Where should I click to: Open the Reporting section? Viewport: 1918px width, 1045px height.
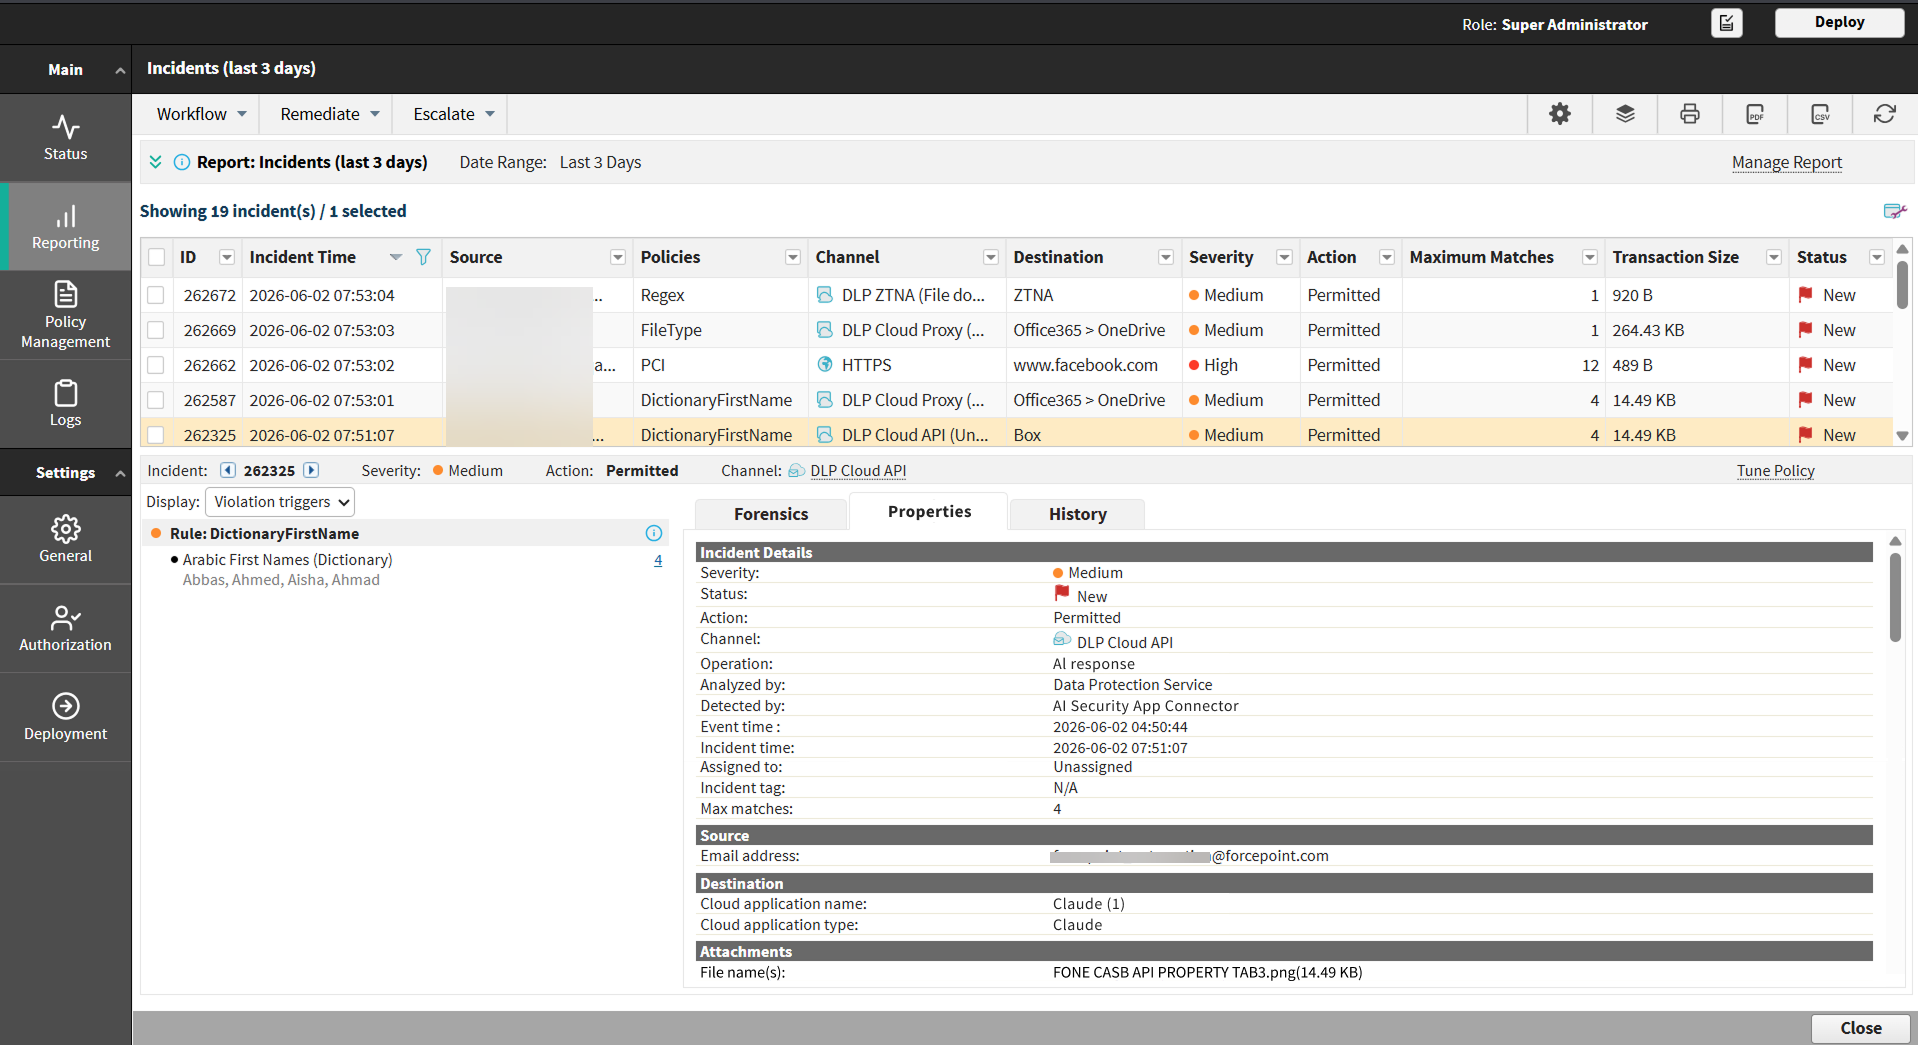tap(65, 227)
